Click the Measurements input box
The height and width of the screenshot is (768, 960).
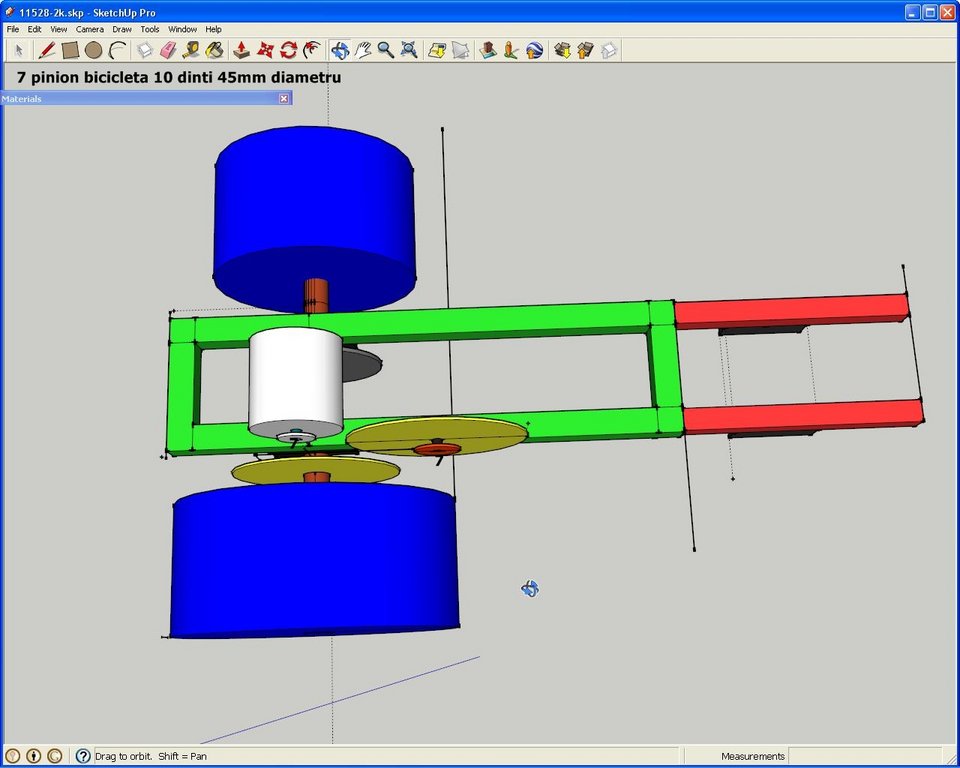point(865,756)
